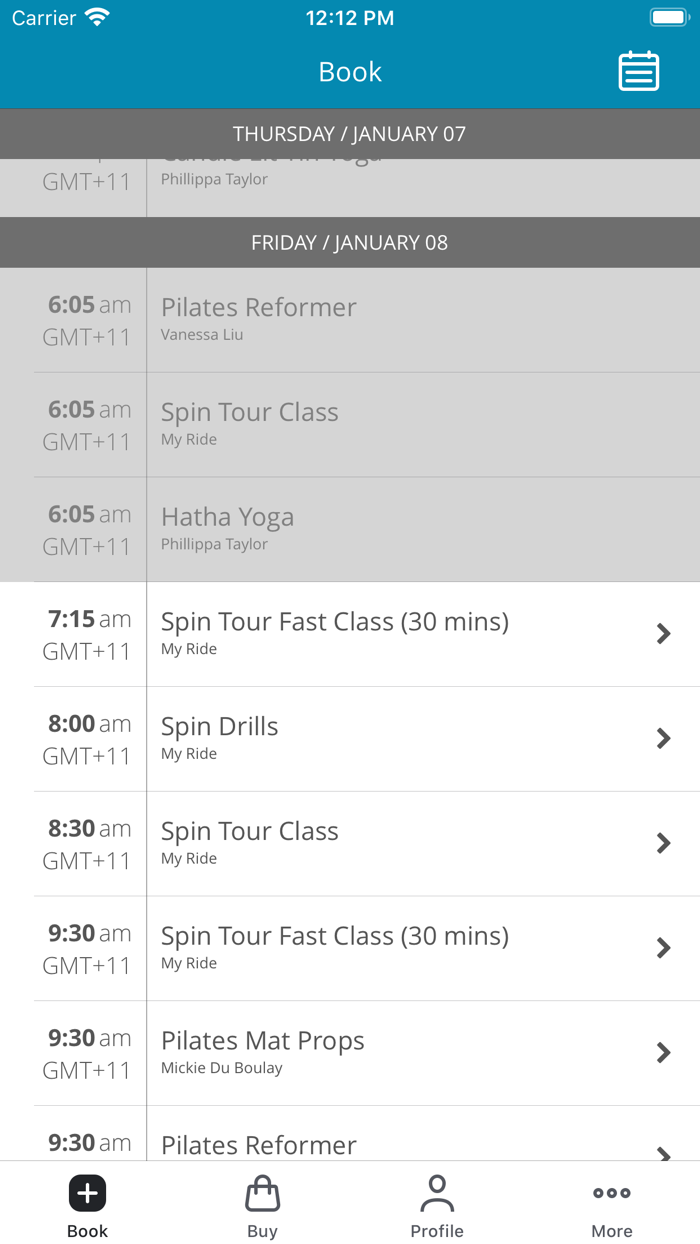Switch to the Profile tab
700x1244 pixels.
click(x=437, y=1204)
